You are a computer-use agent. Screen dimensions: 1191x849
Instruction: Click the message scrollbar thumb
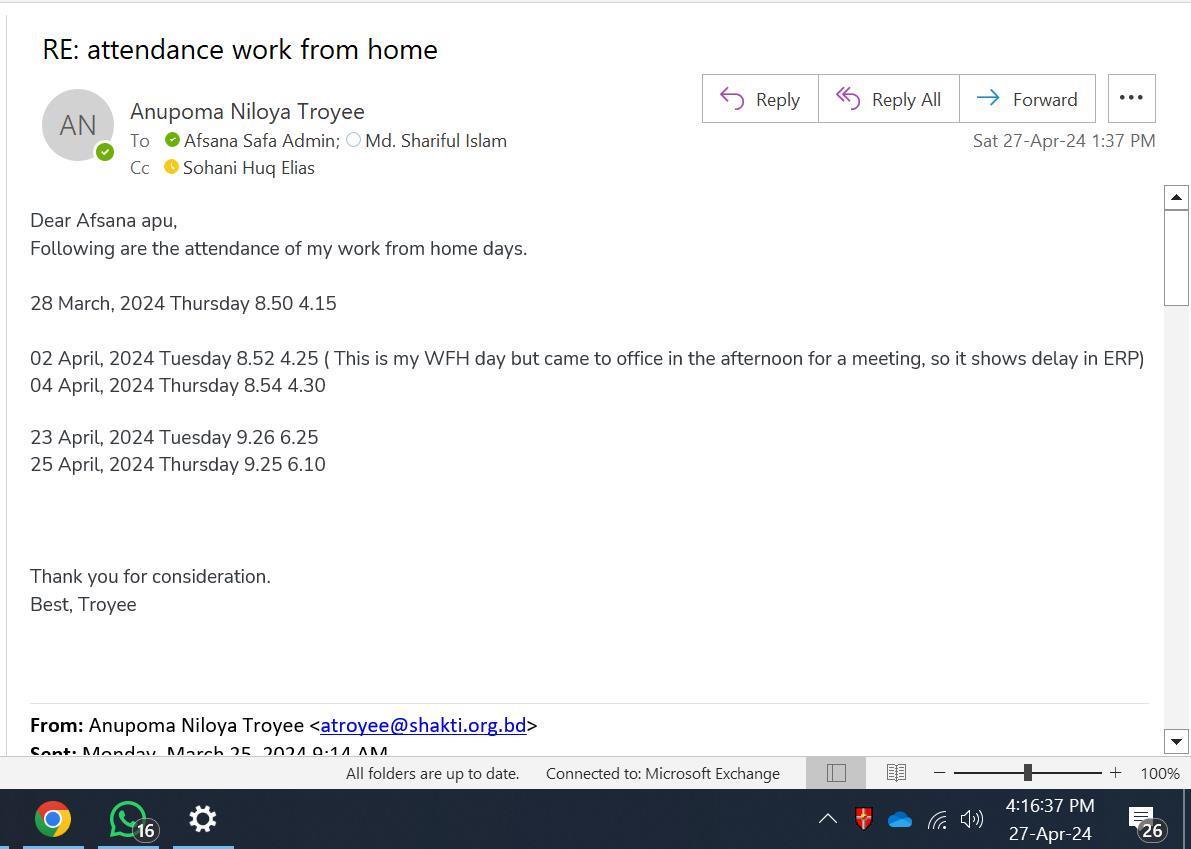click(1176, 257)
